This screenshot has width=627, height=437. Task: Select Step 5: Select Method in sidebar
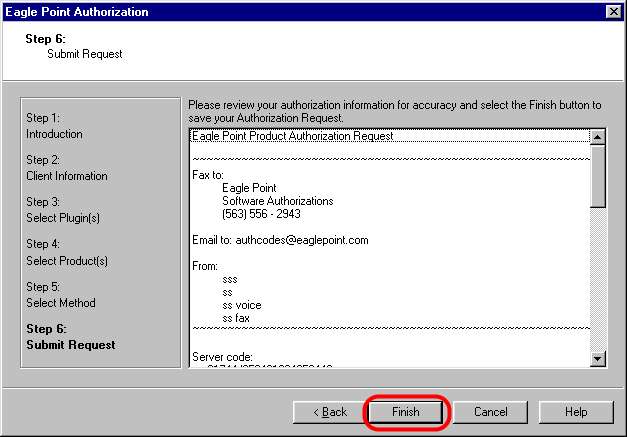(x=61, y=295)
